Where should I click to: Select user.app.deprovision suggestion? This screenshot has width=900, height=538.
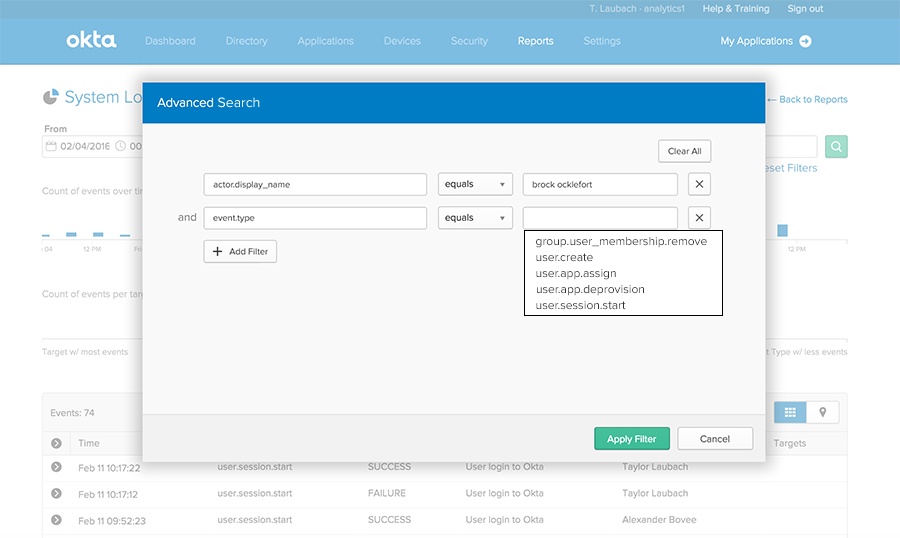(590, 289)
